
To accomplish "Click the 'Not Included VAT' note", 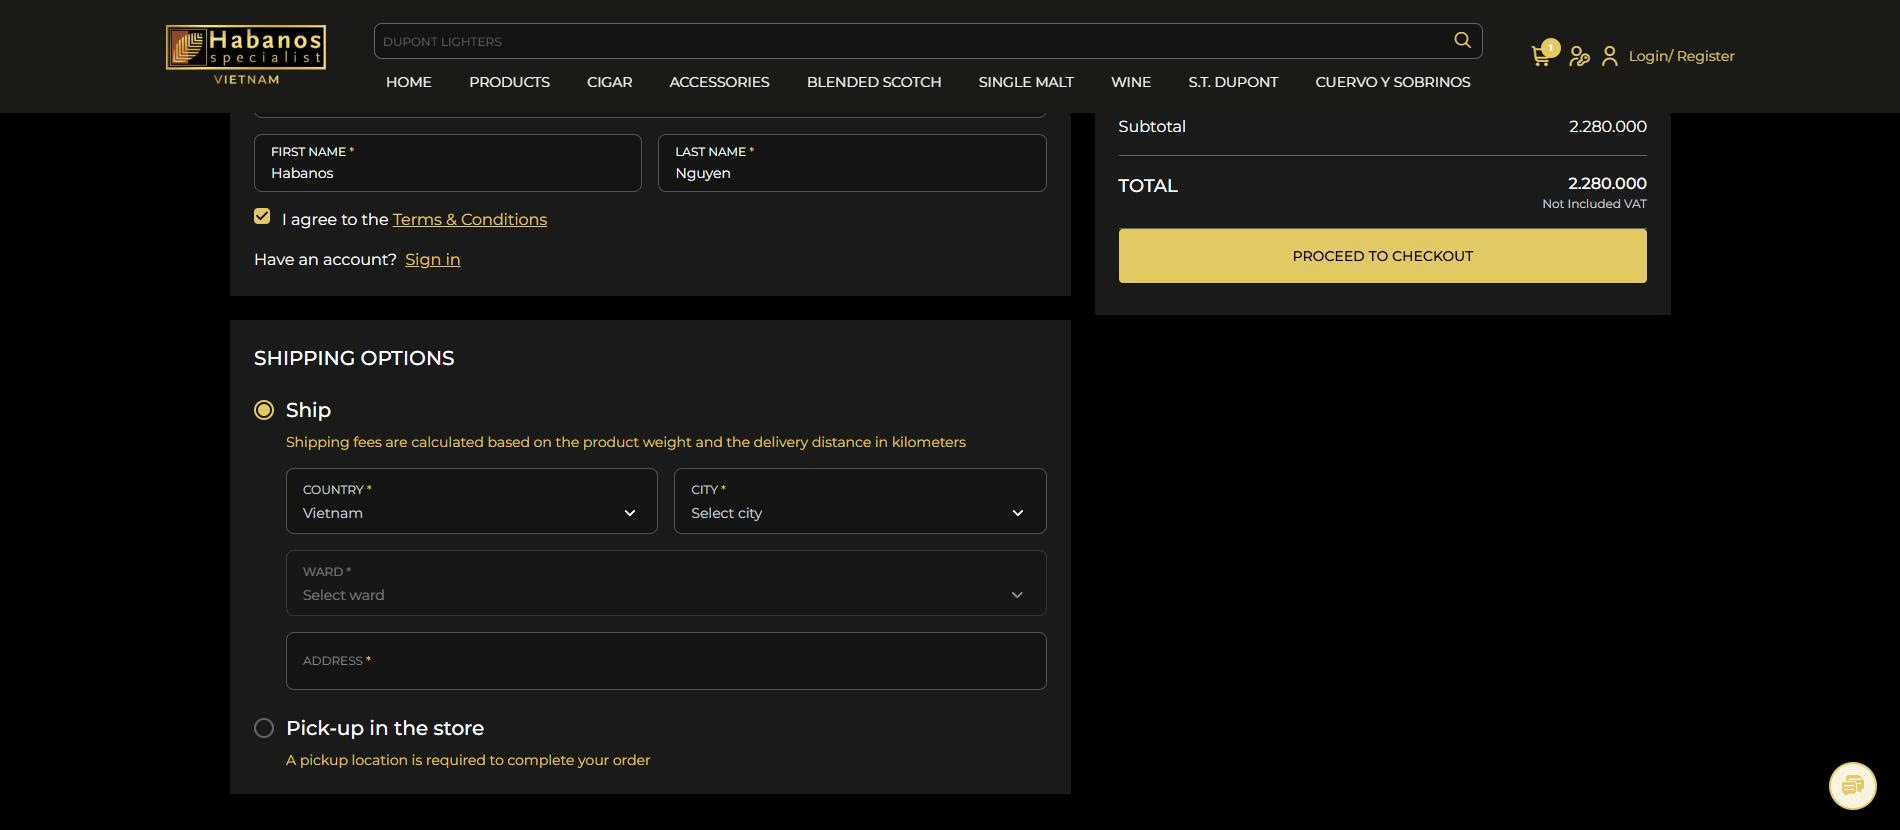I will click(1594, 204).
